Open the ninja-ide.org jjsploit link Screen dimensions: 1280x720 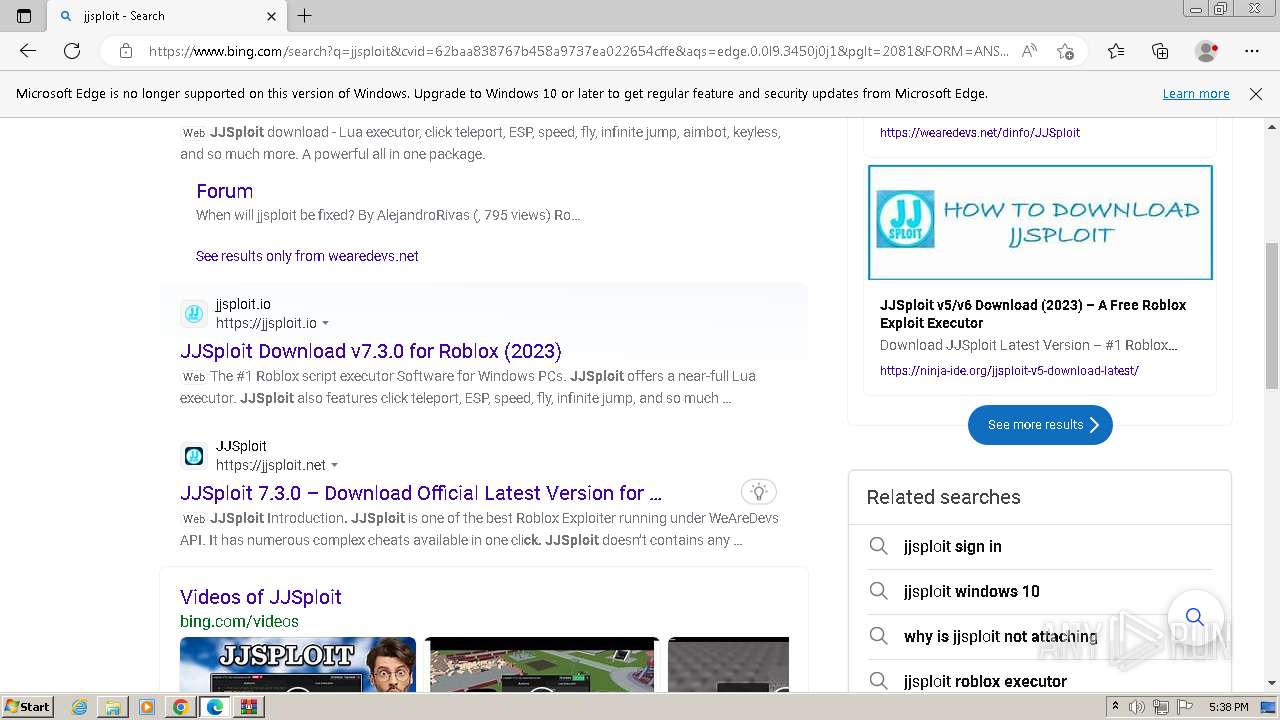pyautogui.click(x=1009, y=370)
